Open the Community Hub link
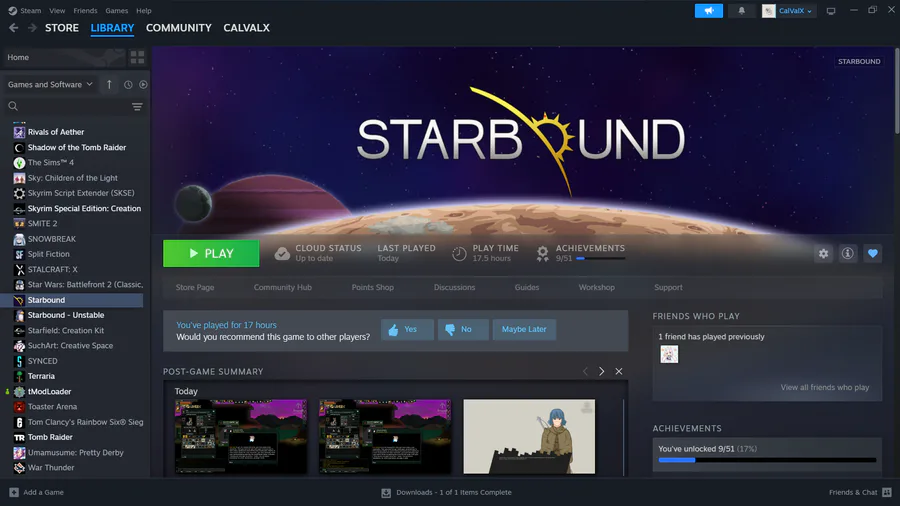 pos(282,287)
